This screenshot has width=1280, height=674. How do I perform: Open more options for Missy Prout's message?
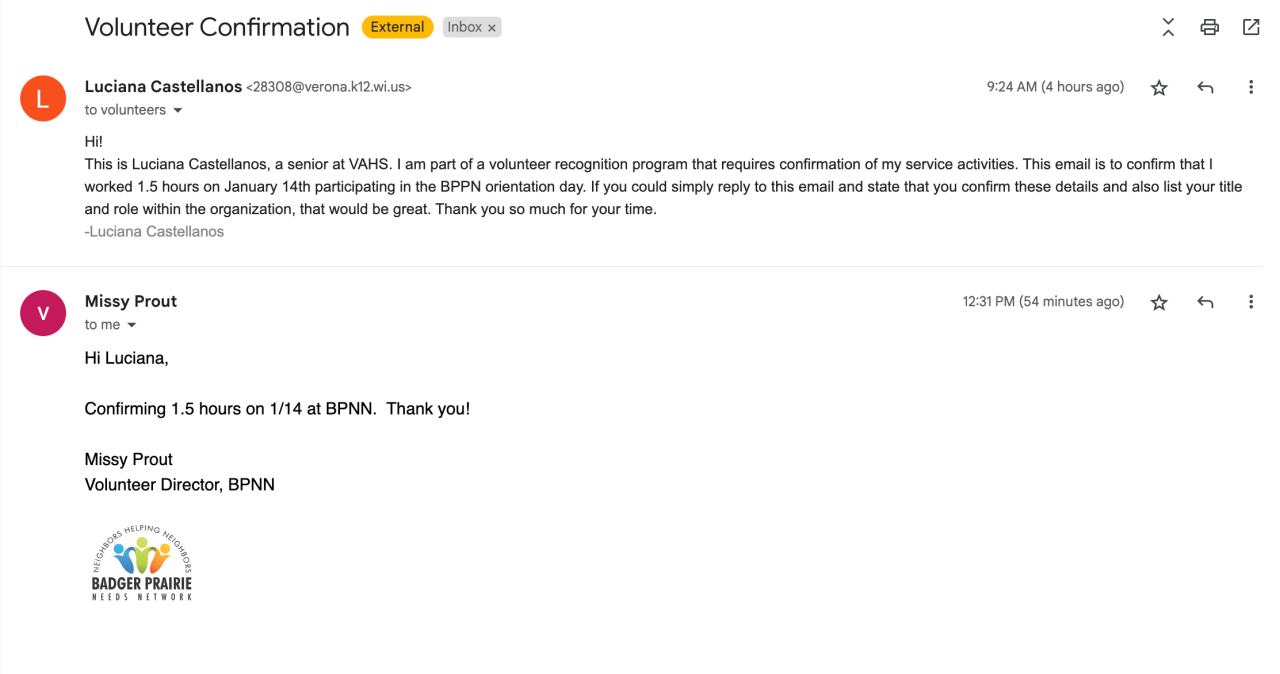coord(1250,302)
